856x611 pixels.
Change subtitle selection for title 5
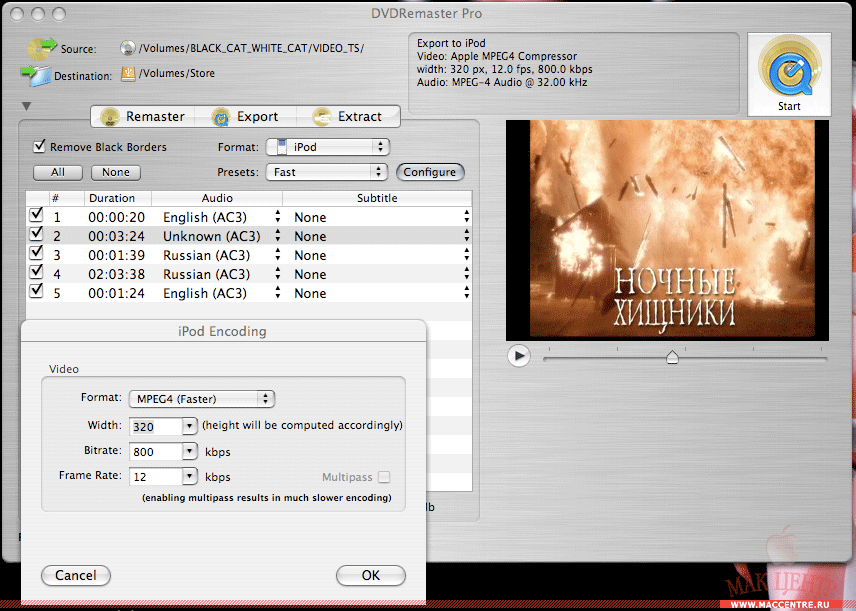[x=467, y=293]
